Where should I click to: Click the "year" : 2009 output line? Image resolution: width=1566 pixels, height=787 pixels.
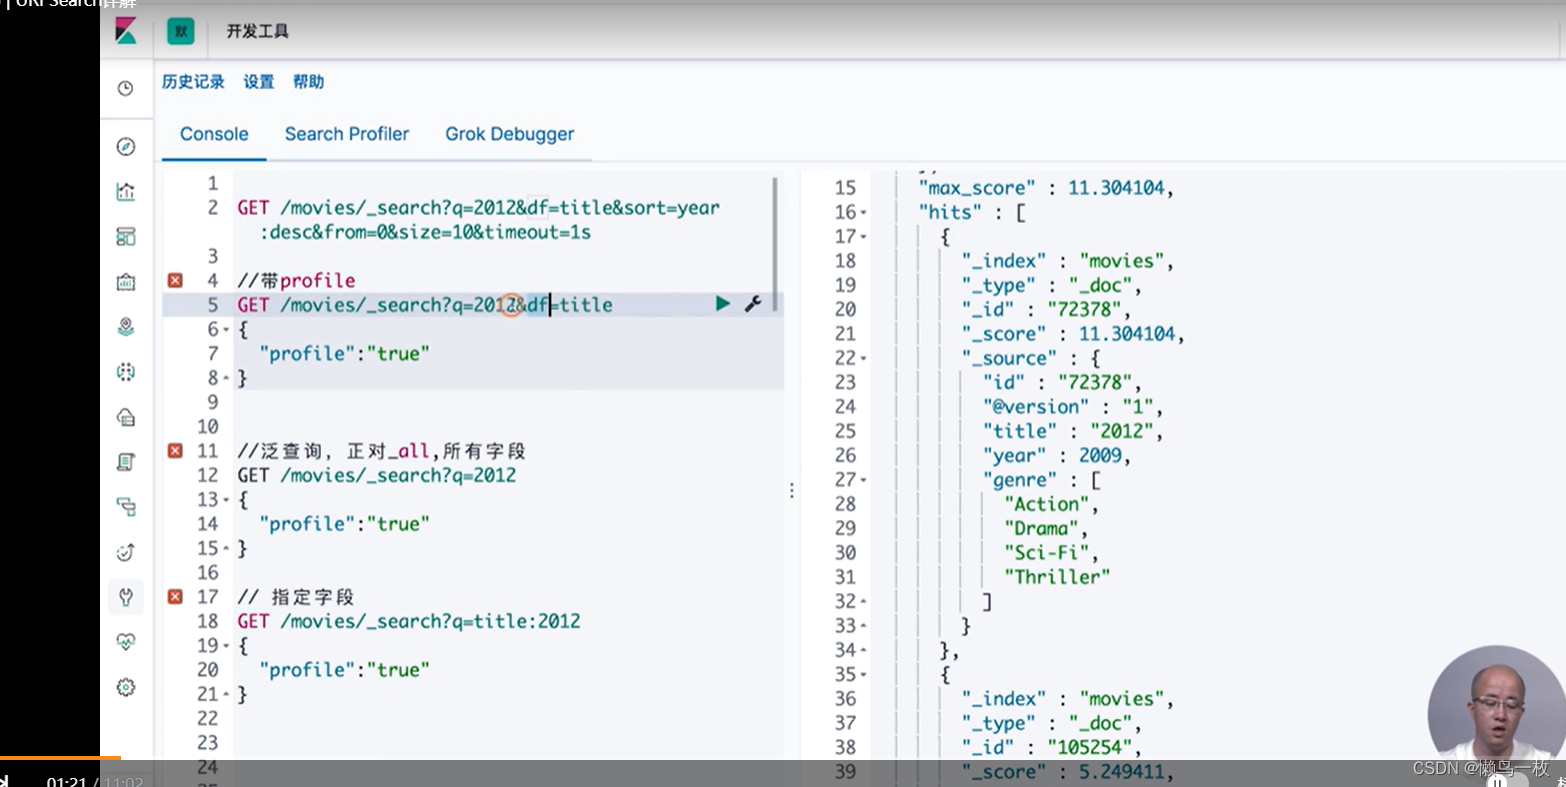[x=1057, y=455]
